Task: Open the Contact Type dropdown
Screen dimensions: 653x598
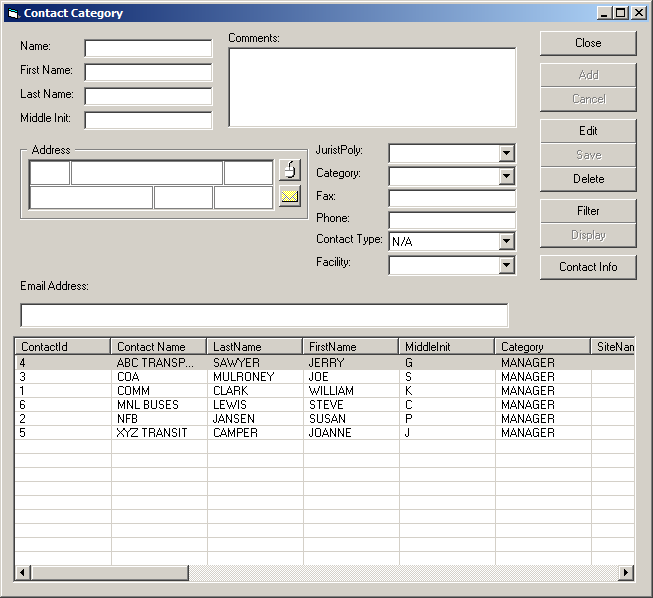Action: (507, 241)
